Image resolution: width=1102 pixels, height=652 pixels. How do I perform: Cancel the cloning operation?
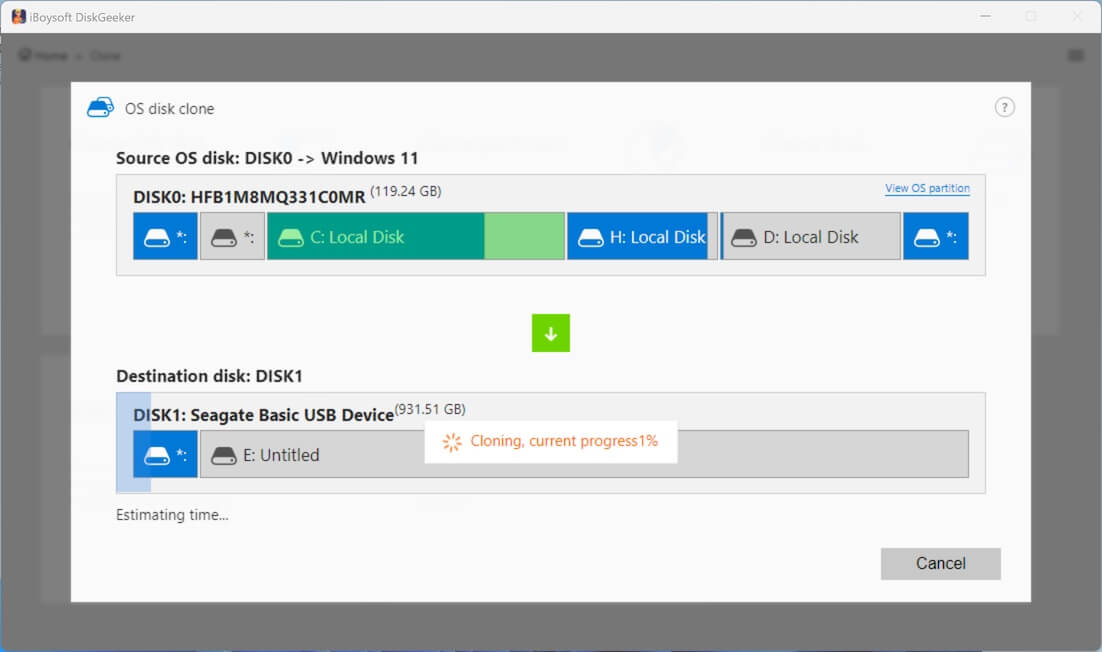pyautogui.click(x=940, y=563)
